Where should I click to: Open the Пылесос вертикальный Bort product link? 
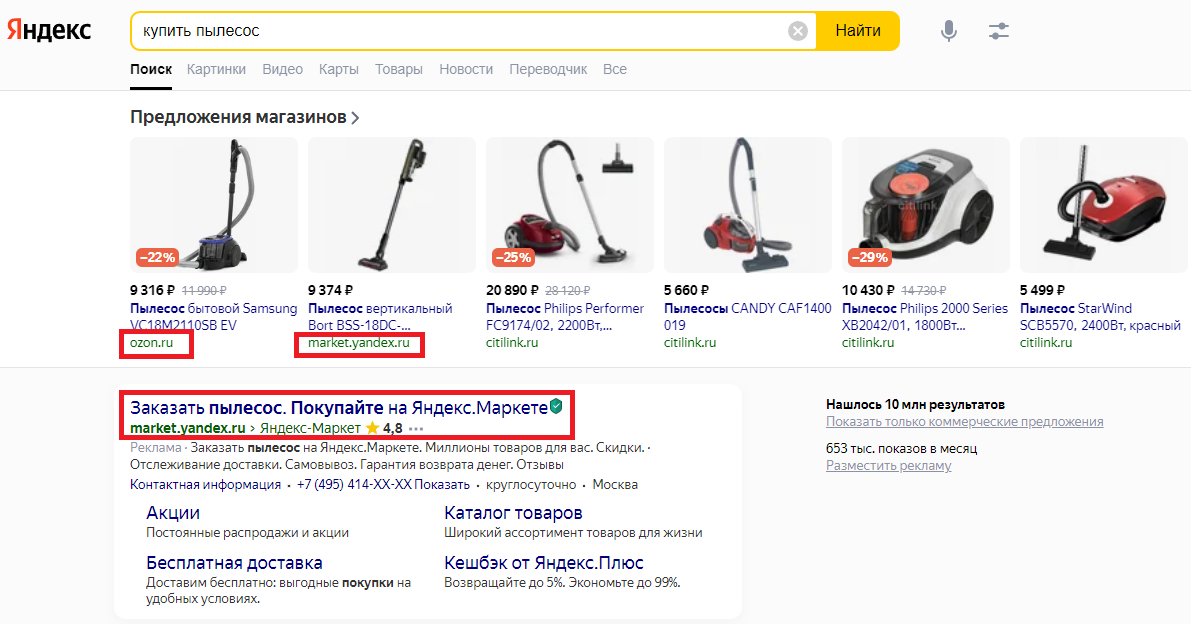pyautogui.click(x=380, y=317)
